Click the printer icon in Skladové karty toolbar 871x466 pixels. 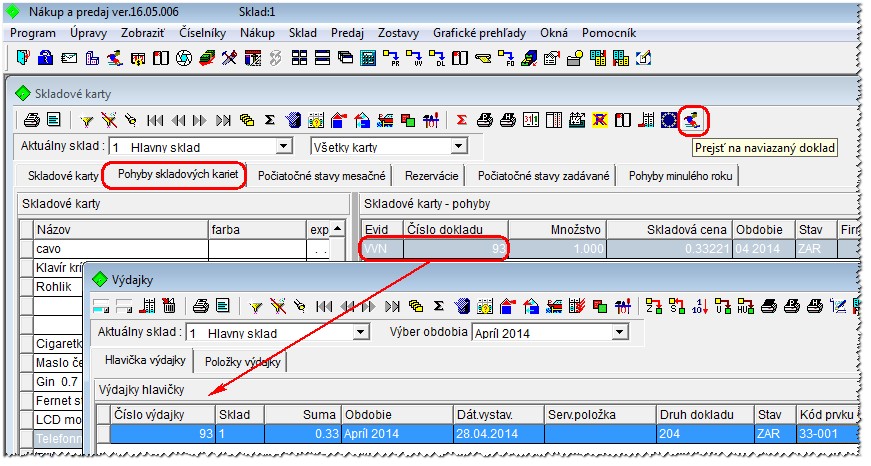click(32, 119)
